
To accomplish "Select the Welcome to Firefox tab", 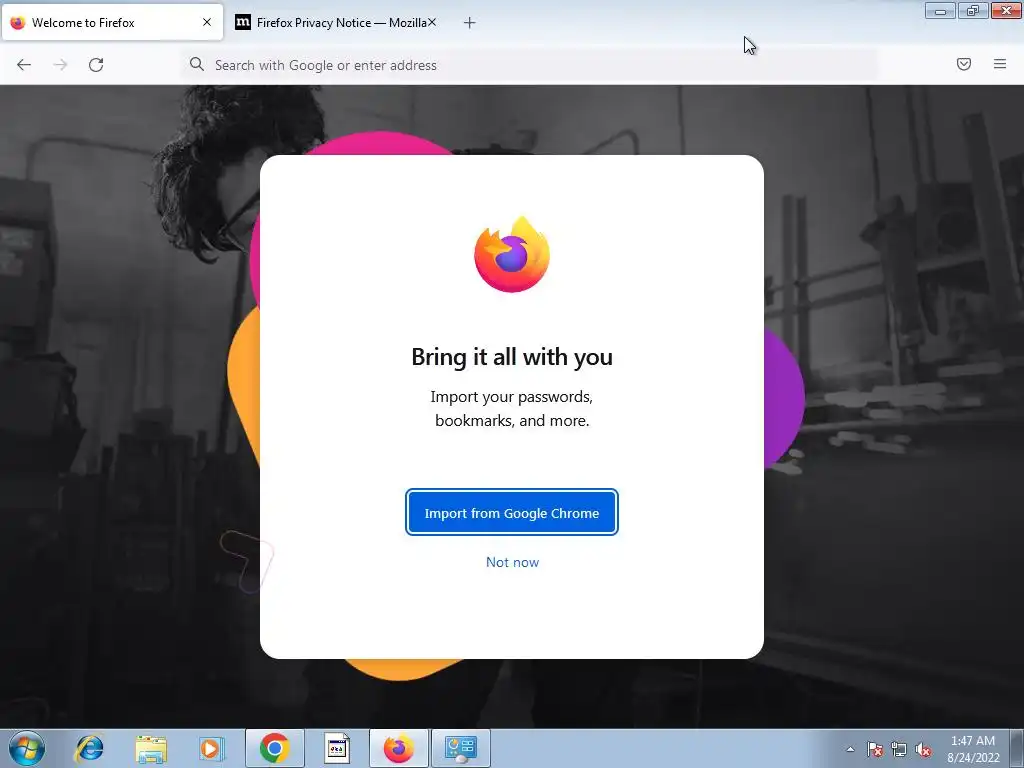I will [112, 23].
